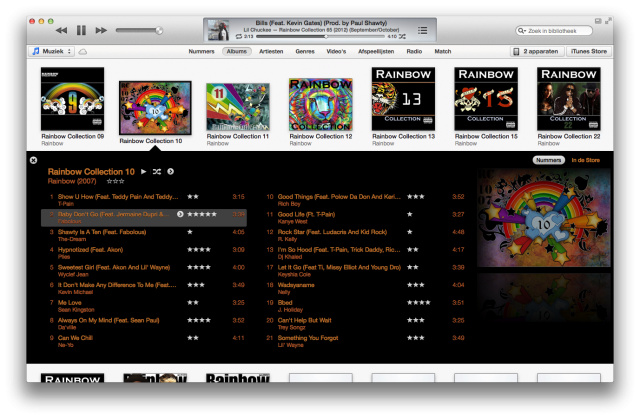Click the playback progress bar
The image size is (640, 419).
[320, 36]
